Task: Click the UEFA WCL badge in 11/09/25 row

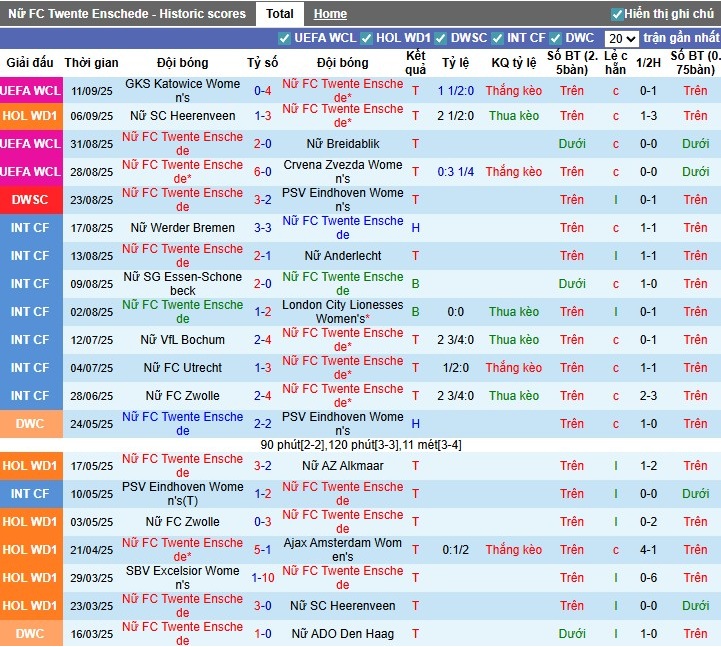Action: [30, 91]
